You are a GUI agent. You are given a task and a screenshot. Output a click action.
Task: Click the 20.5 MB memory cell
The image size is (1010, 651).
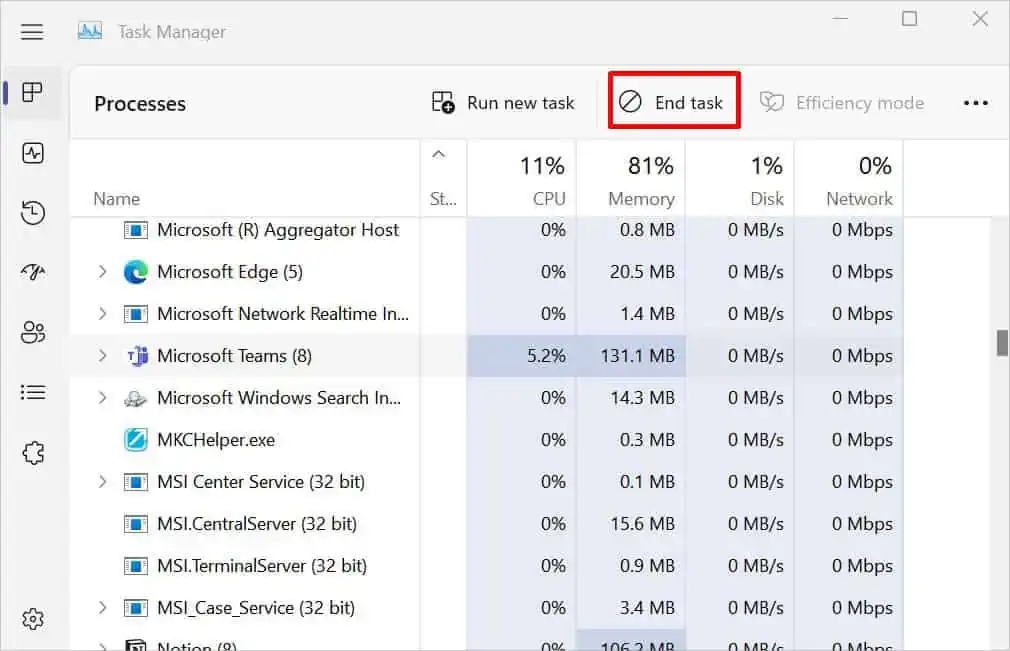click(x=631, y=272)
